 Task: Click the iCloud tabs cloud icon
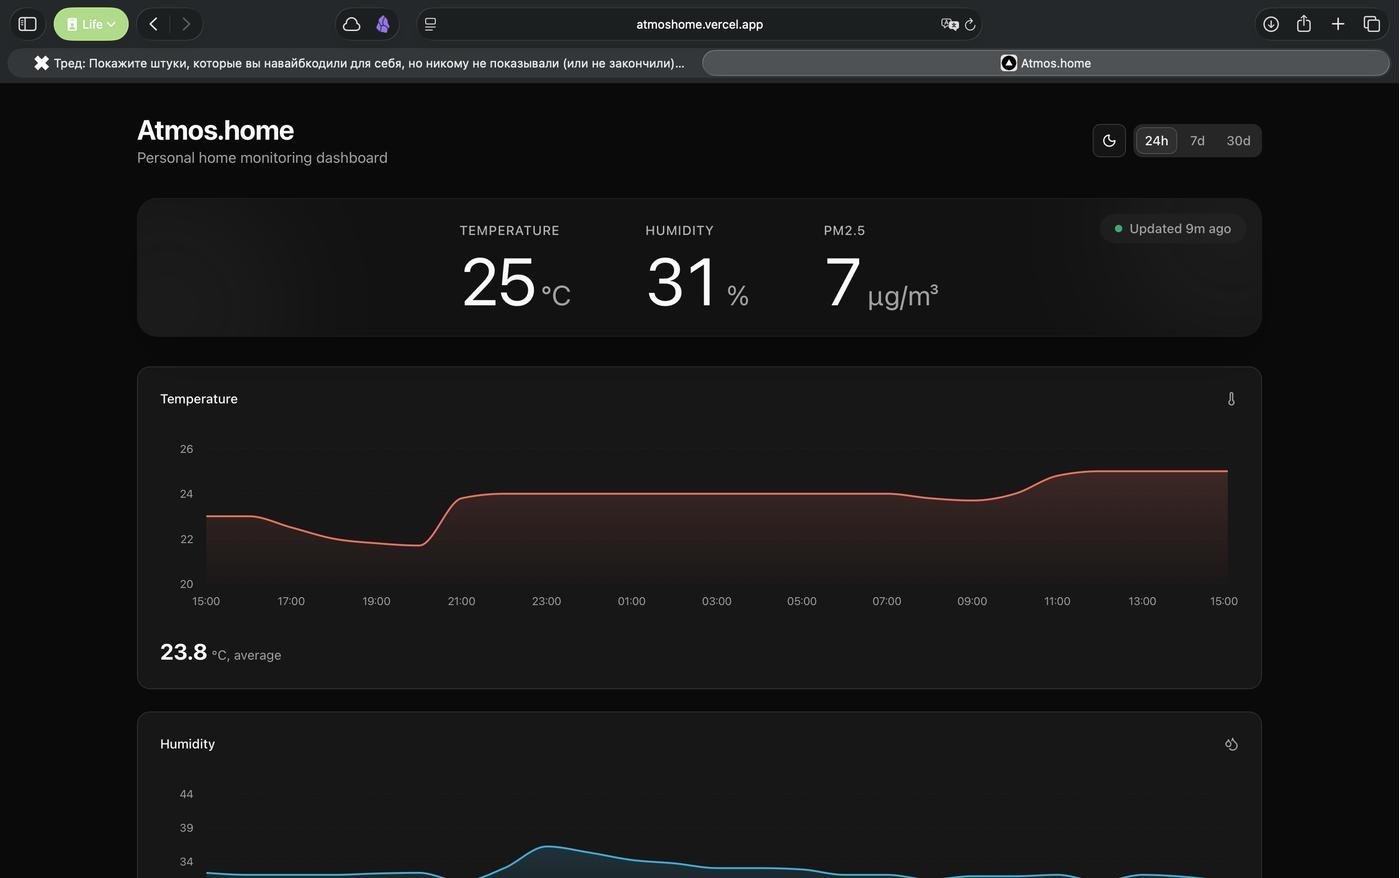point(351,24)
